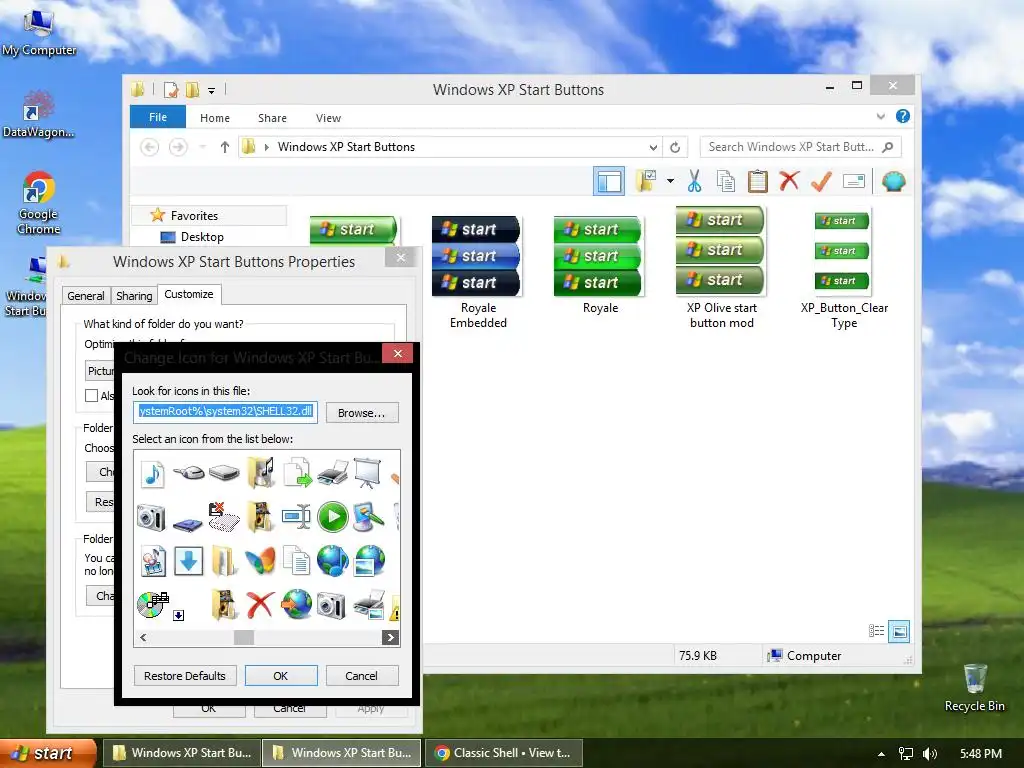The width and height of the screenshot is (1024, 768).
Task: Click the Explorer Help question mark icon
Action: click(x=903, y=116)
